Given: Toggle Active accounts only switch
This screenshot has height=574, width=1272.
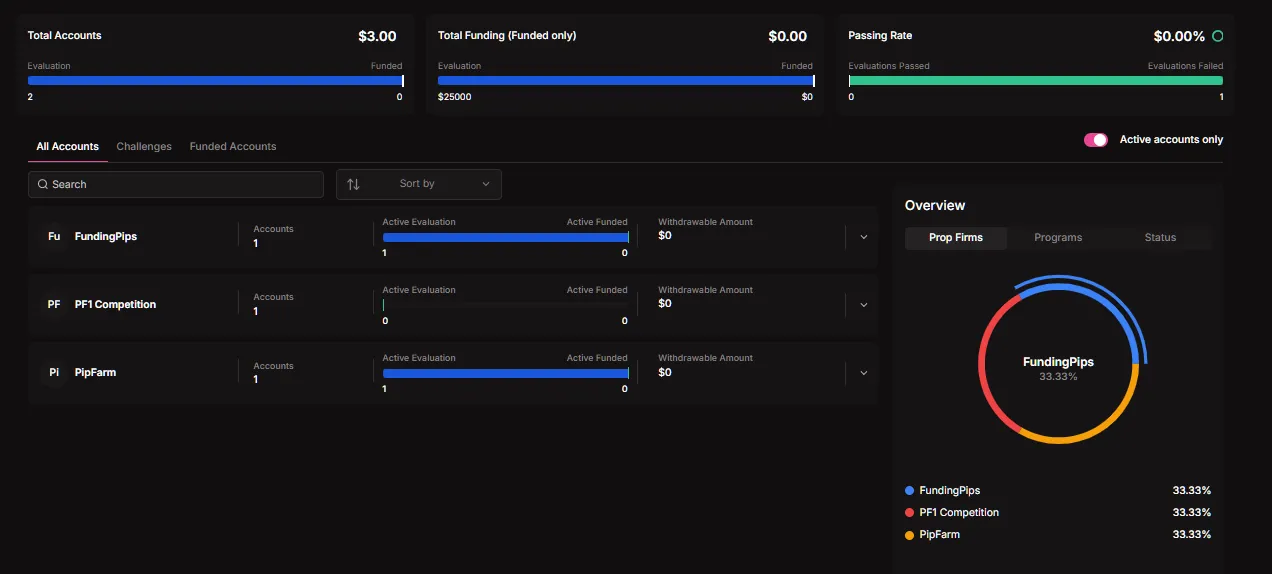Looking at the screenshot, I should click(1096, 140).
